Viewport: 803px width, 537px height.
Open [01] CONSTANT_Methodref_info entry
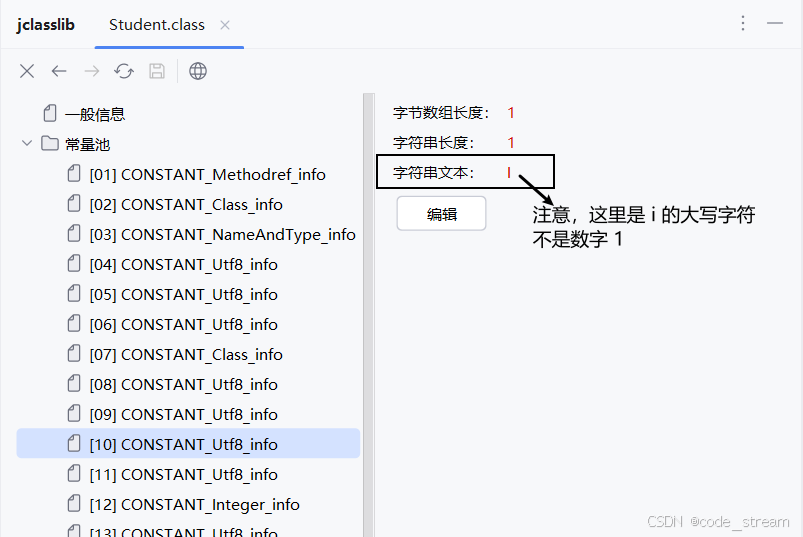207,175
